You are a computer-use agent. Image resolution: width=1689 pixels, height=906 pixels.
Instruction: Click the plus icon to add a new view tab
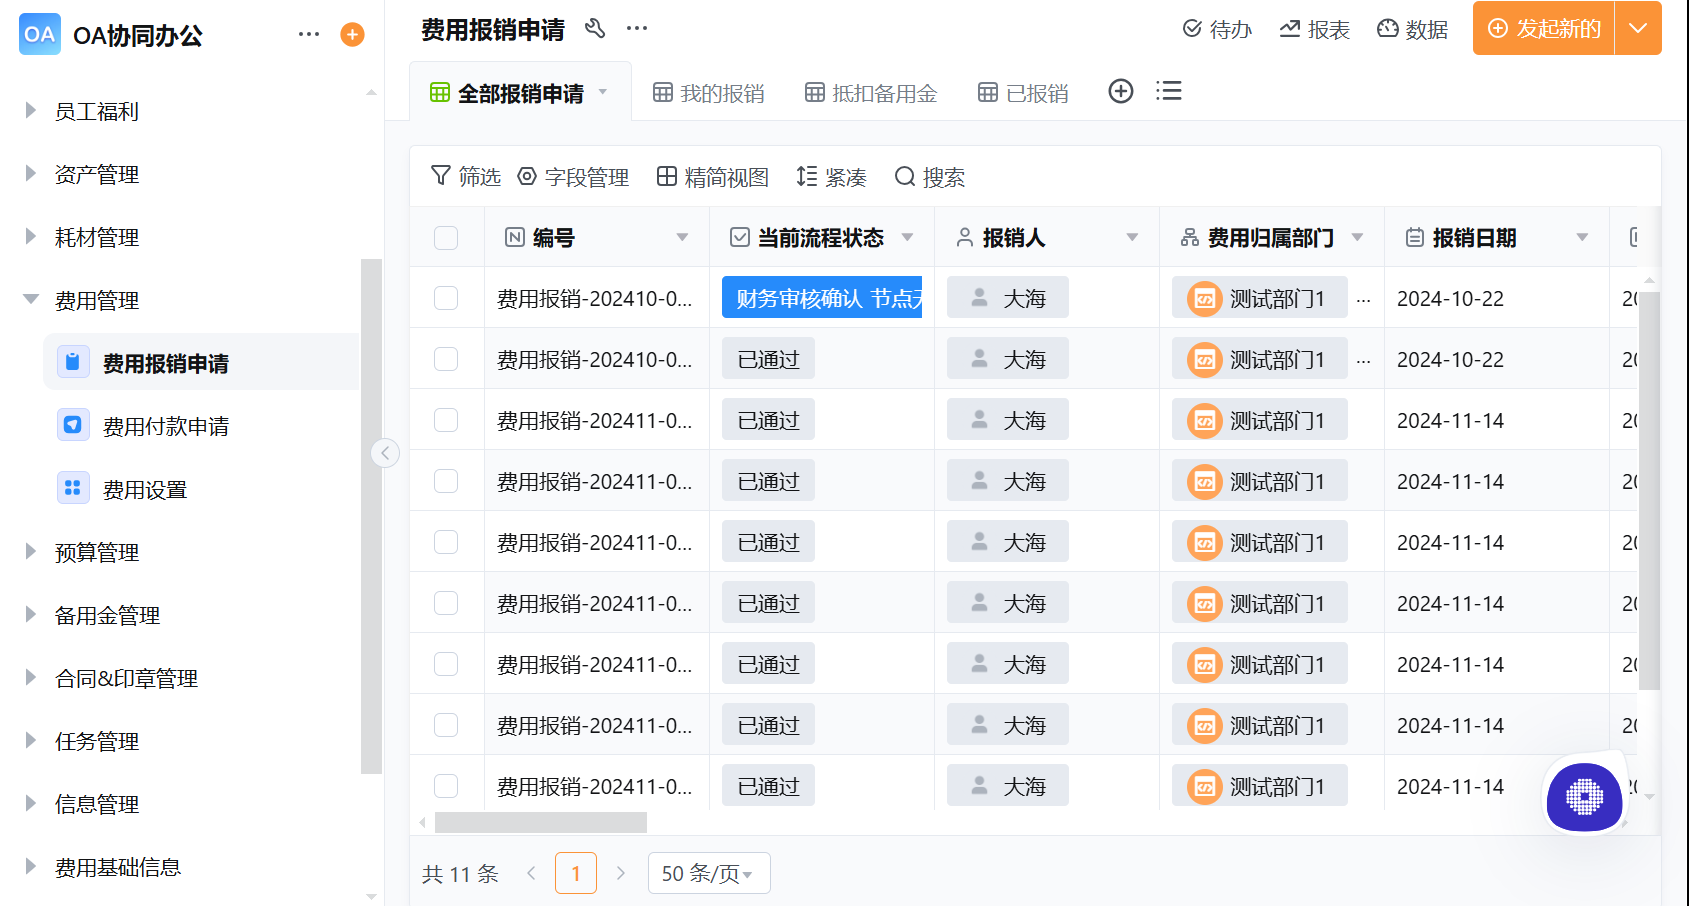tap(1120, 90)
